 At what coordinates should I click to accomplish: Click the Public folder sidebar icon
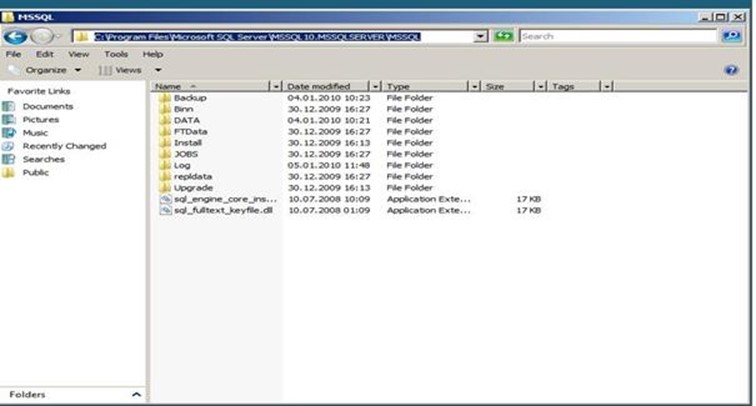point(9,173)
